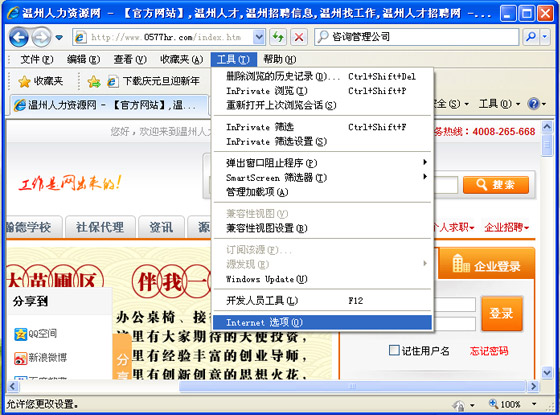Click the Refresh page icon
Screen dimensions: 560x415
(278, 37)
